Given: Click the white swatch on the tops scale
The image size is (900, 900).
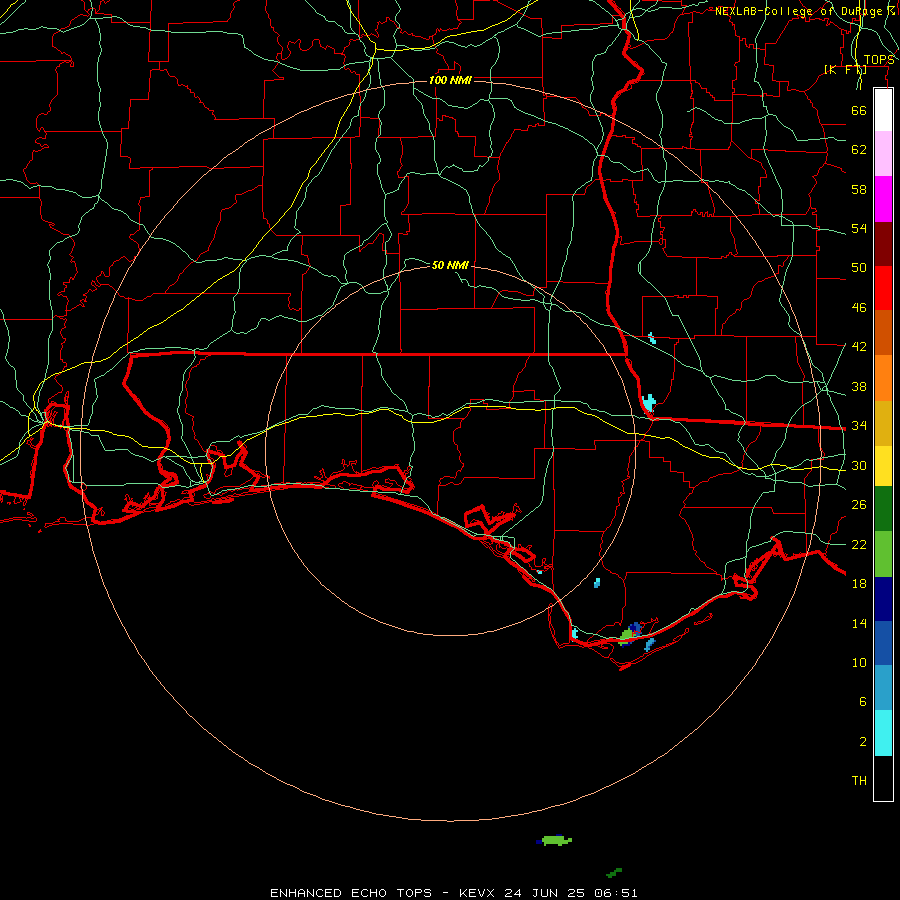Looking at the screenshot, I should click(x=883, y=110).
